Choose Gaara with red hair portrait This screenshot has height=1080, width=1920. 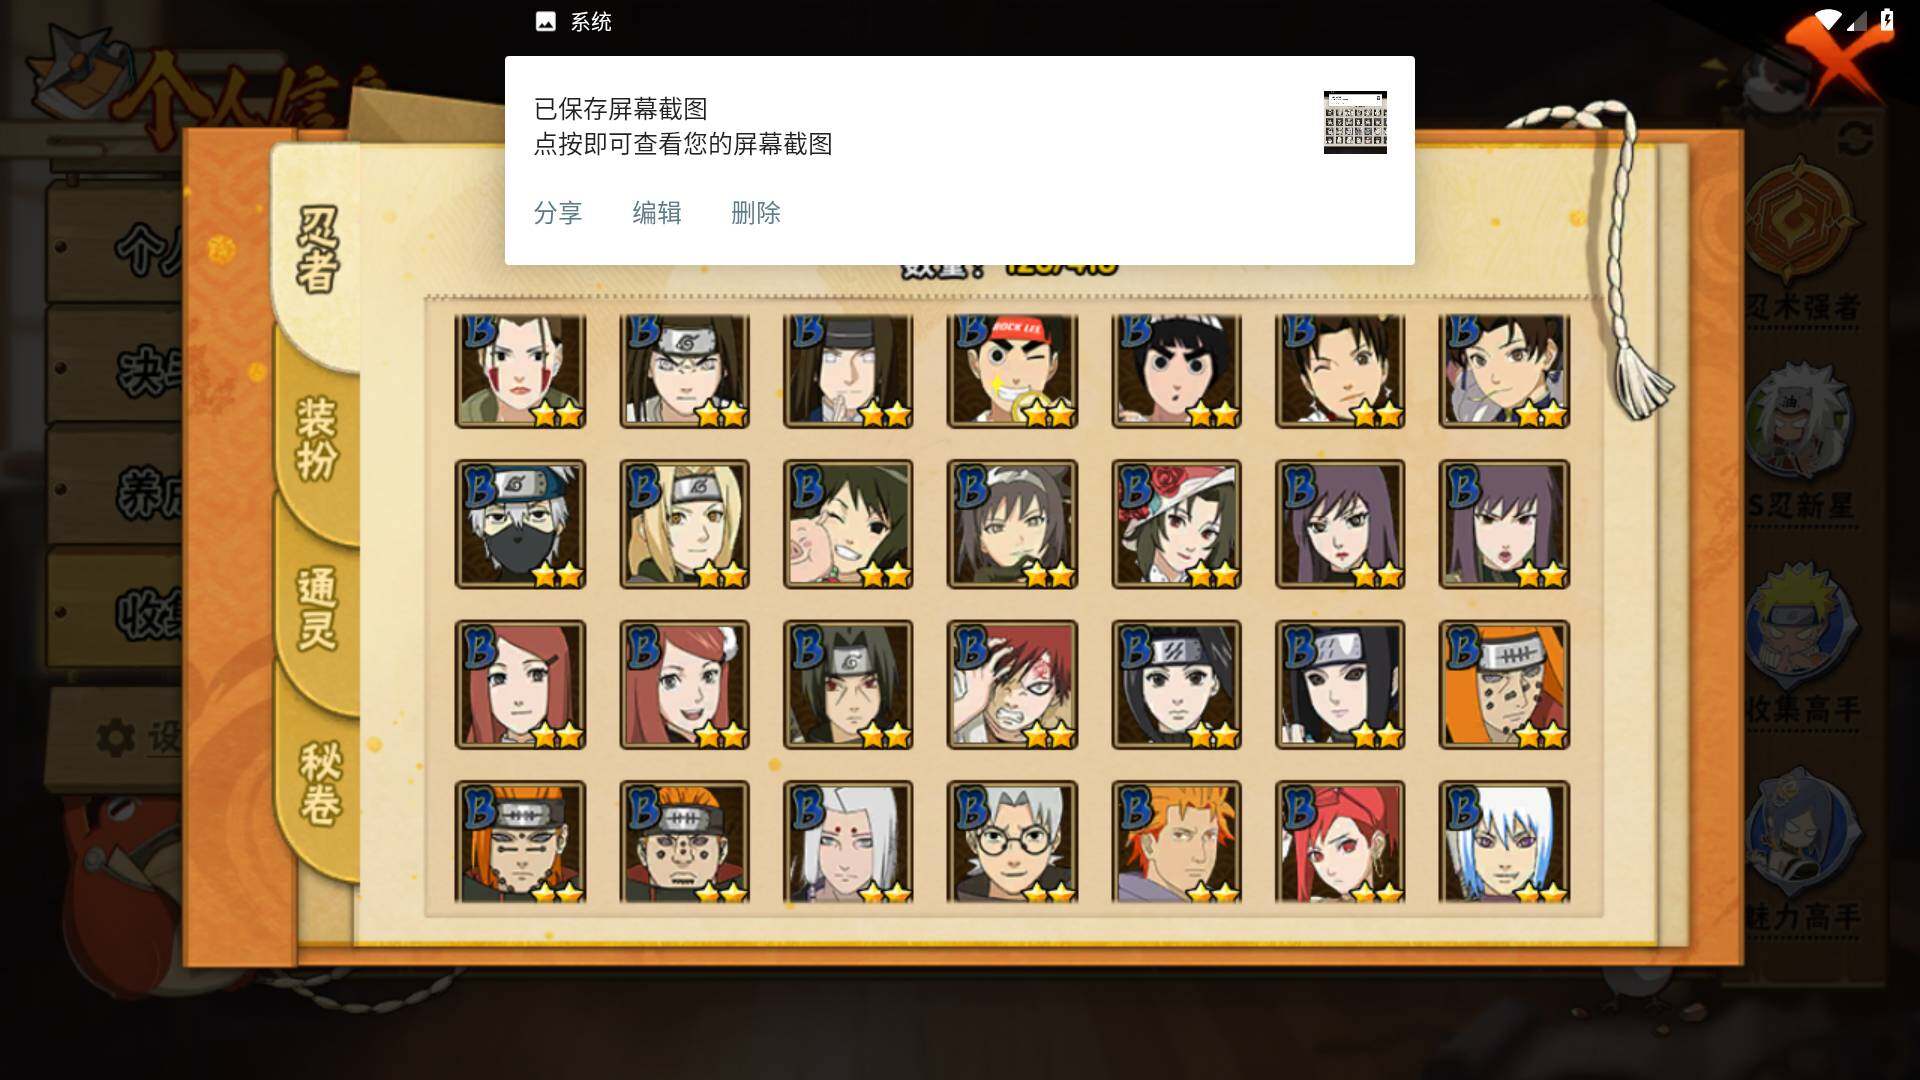tap(1012, 685)
